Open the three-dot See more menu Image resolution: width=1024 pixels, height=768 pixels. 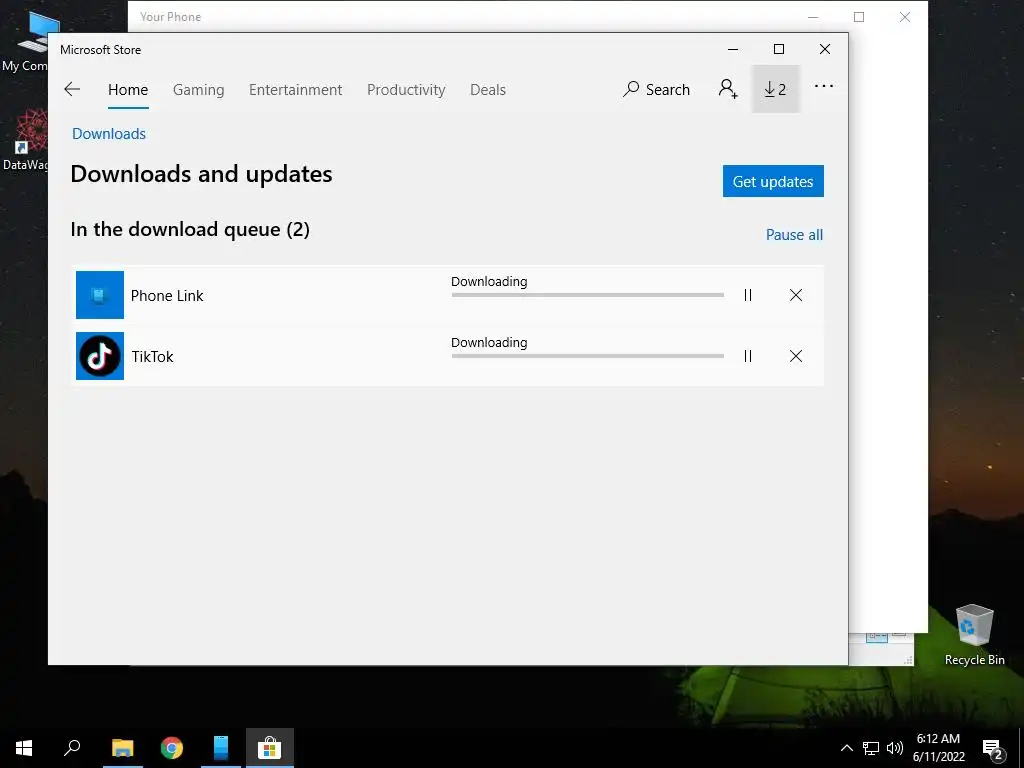(x=824, y=86)
